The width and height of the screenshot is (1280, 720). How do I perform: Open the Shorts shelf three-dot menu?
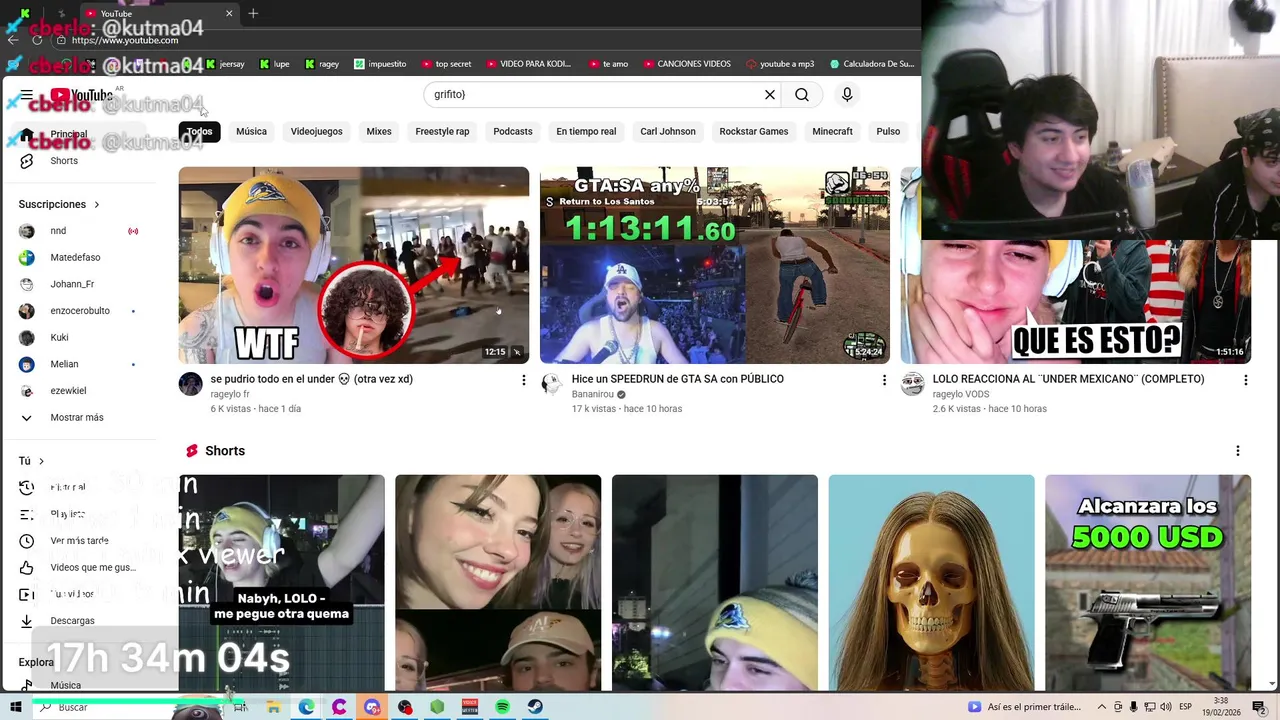[x=1237, y=451]
